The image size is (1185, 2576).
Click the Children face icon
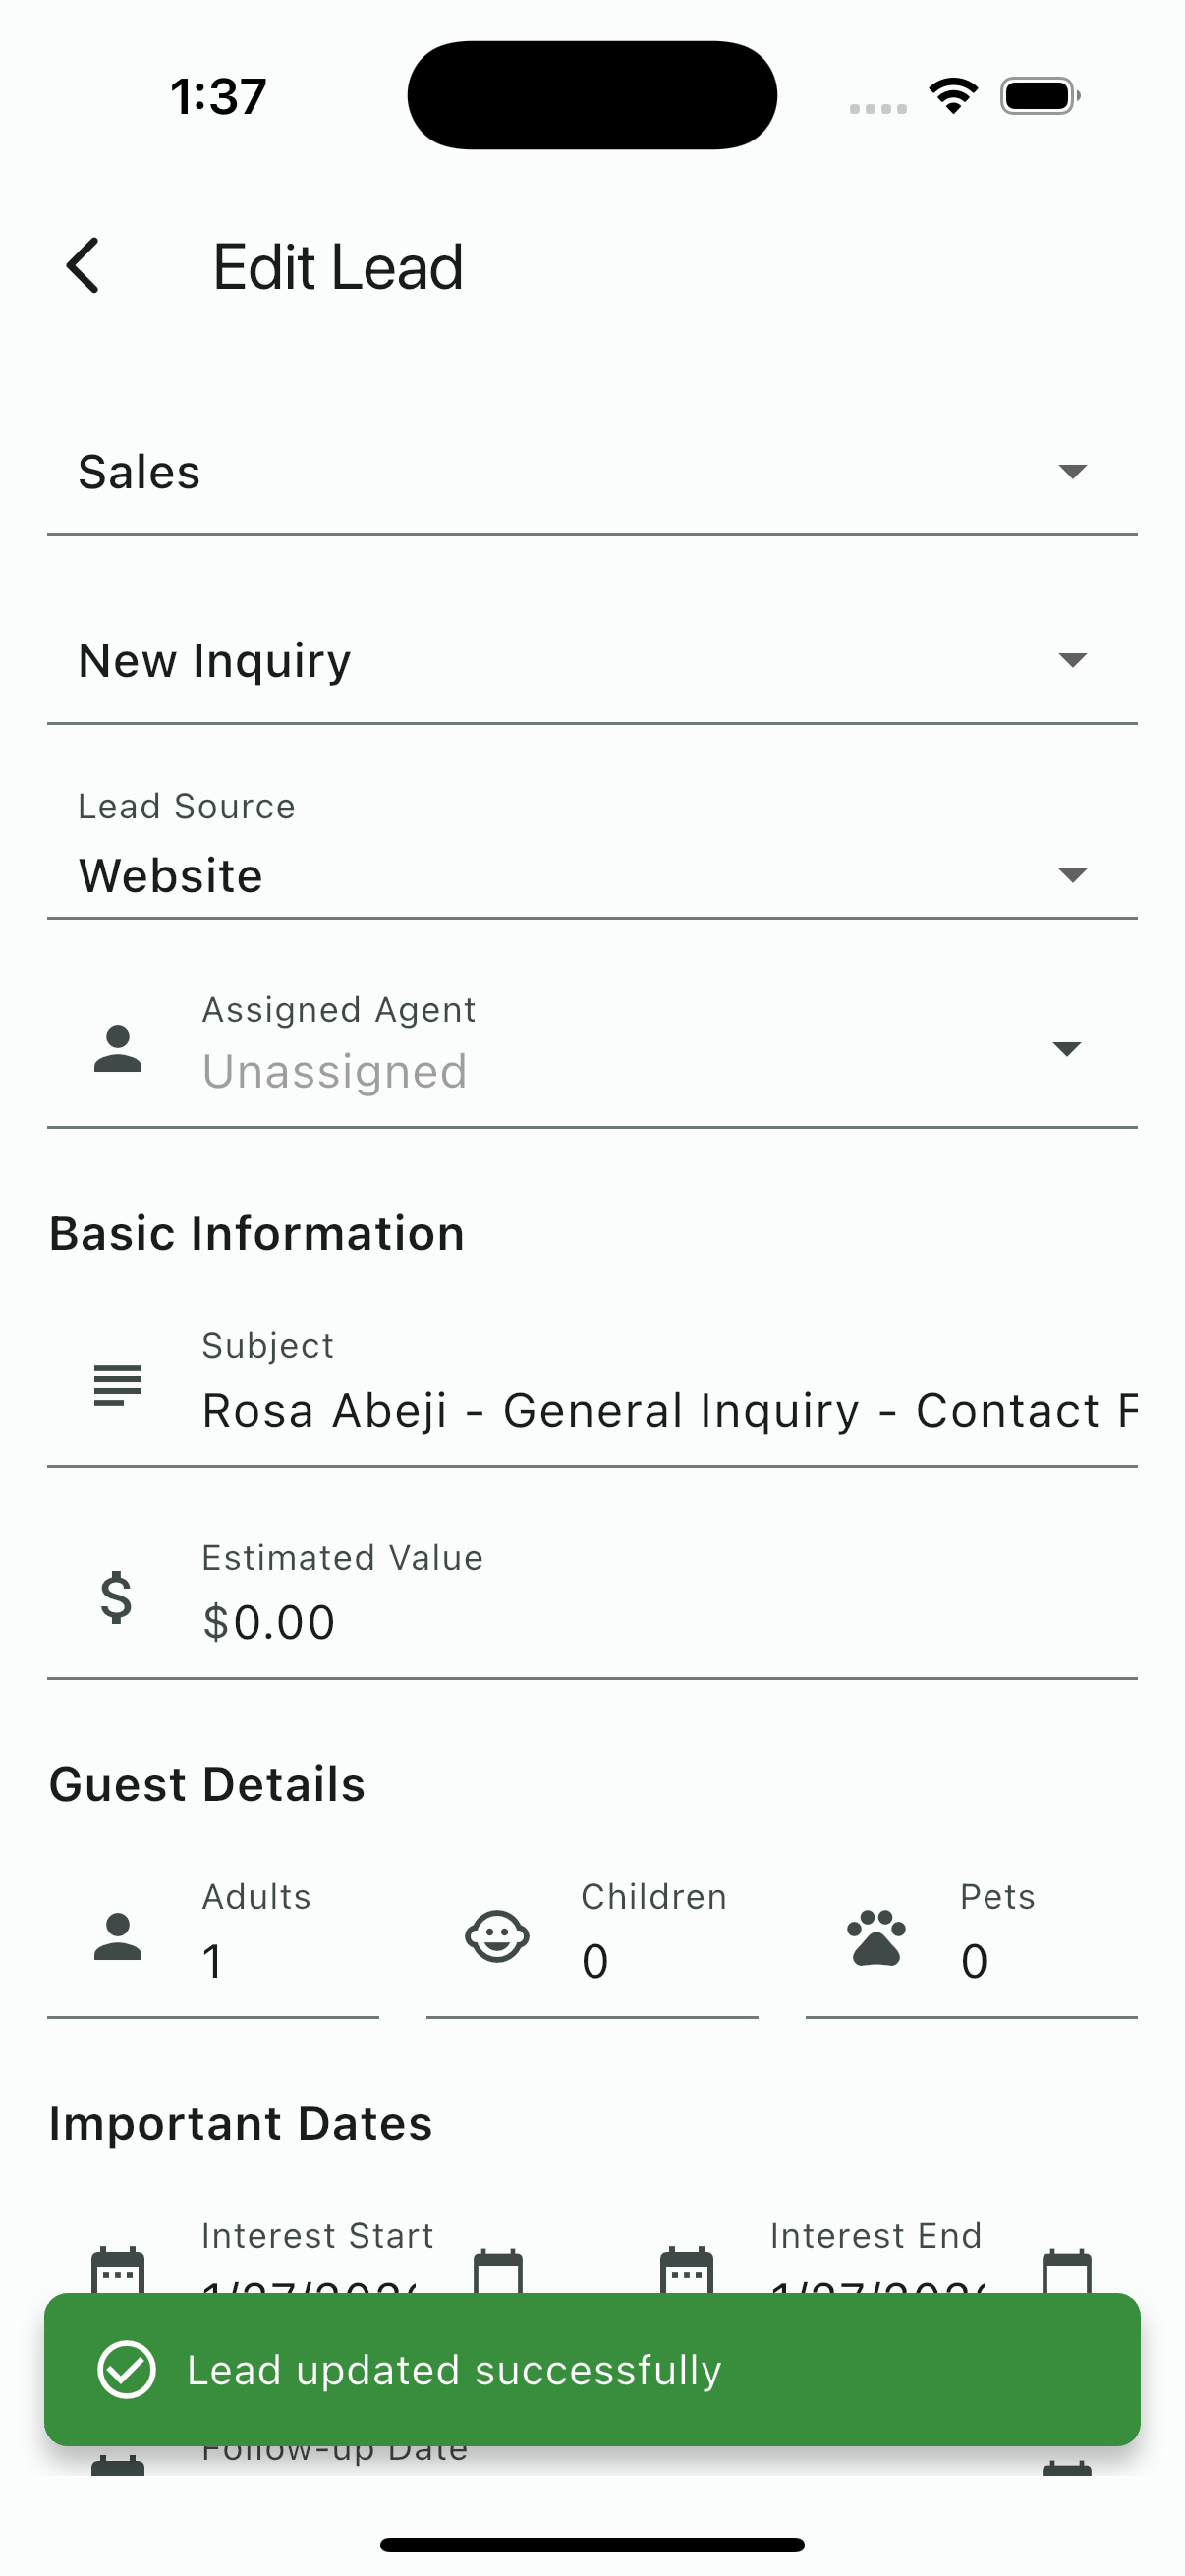coord(497,1937)
